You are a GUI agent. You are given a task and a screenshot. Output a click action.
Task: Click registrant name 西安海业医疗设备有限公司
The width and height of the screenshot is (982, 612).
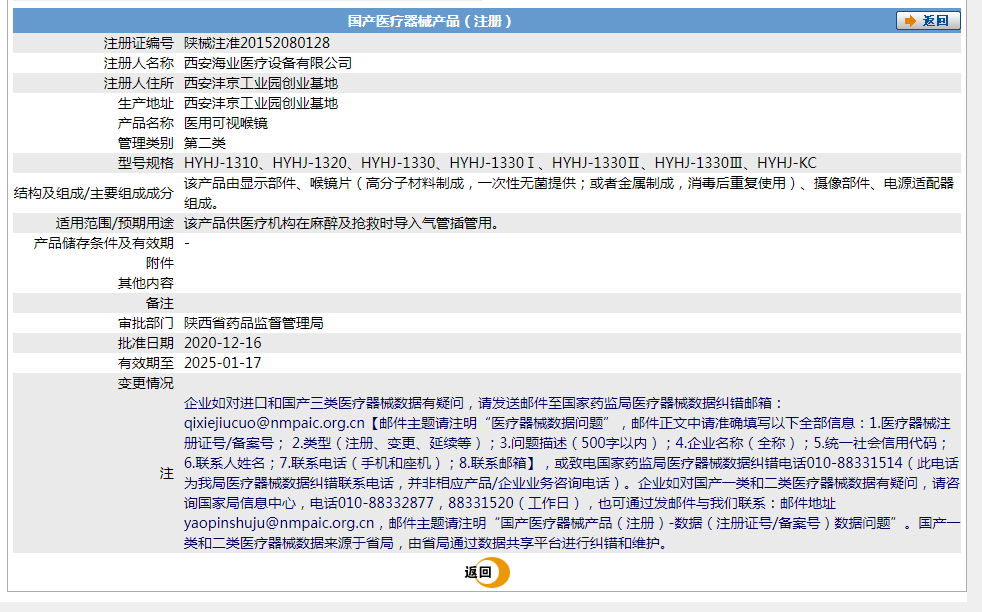[x=267, y=63]
